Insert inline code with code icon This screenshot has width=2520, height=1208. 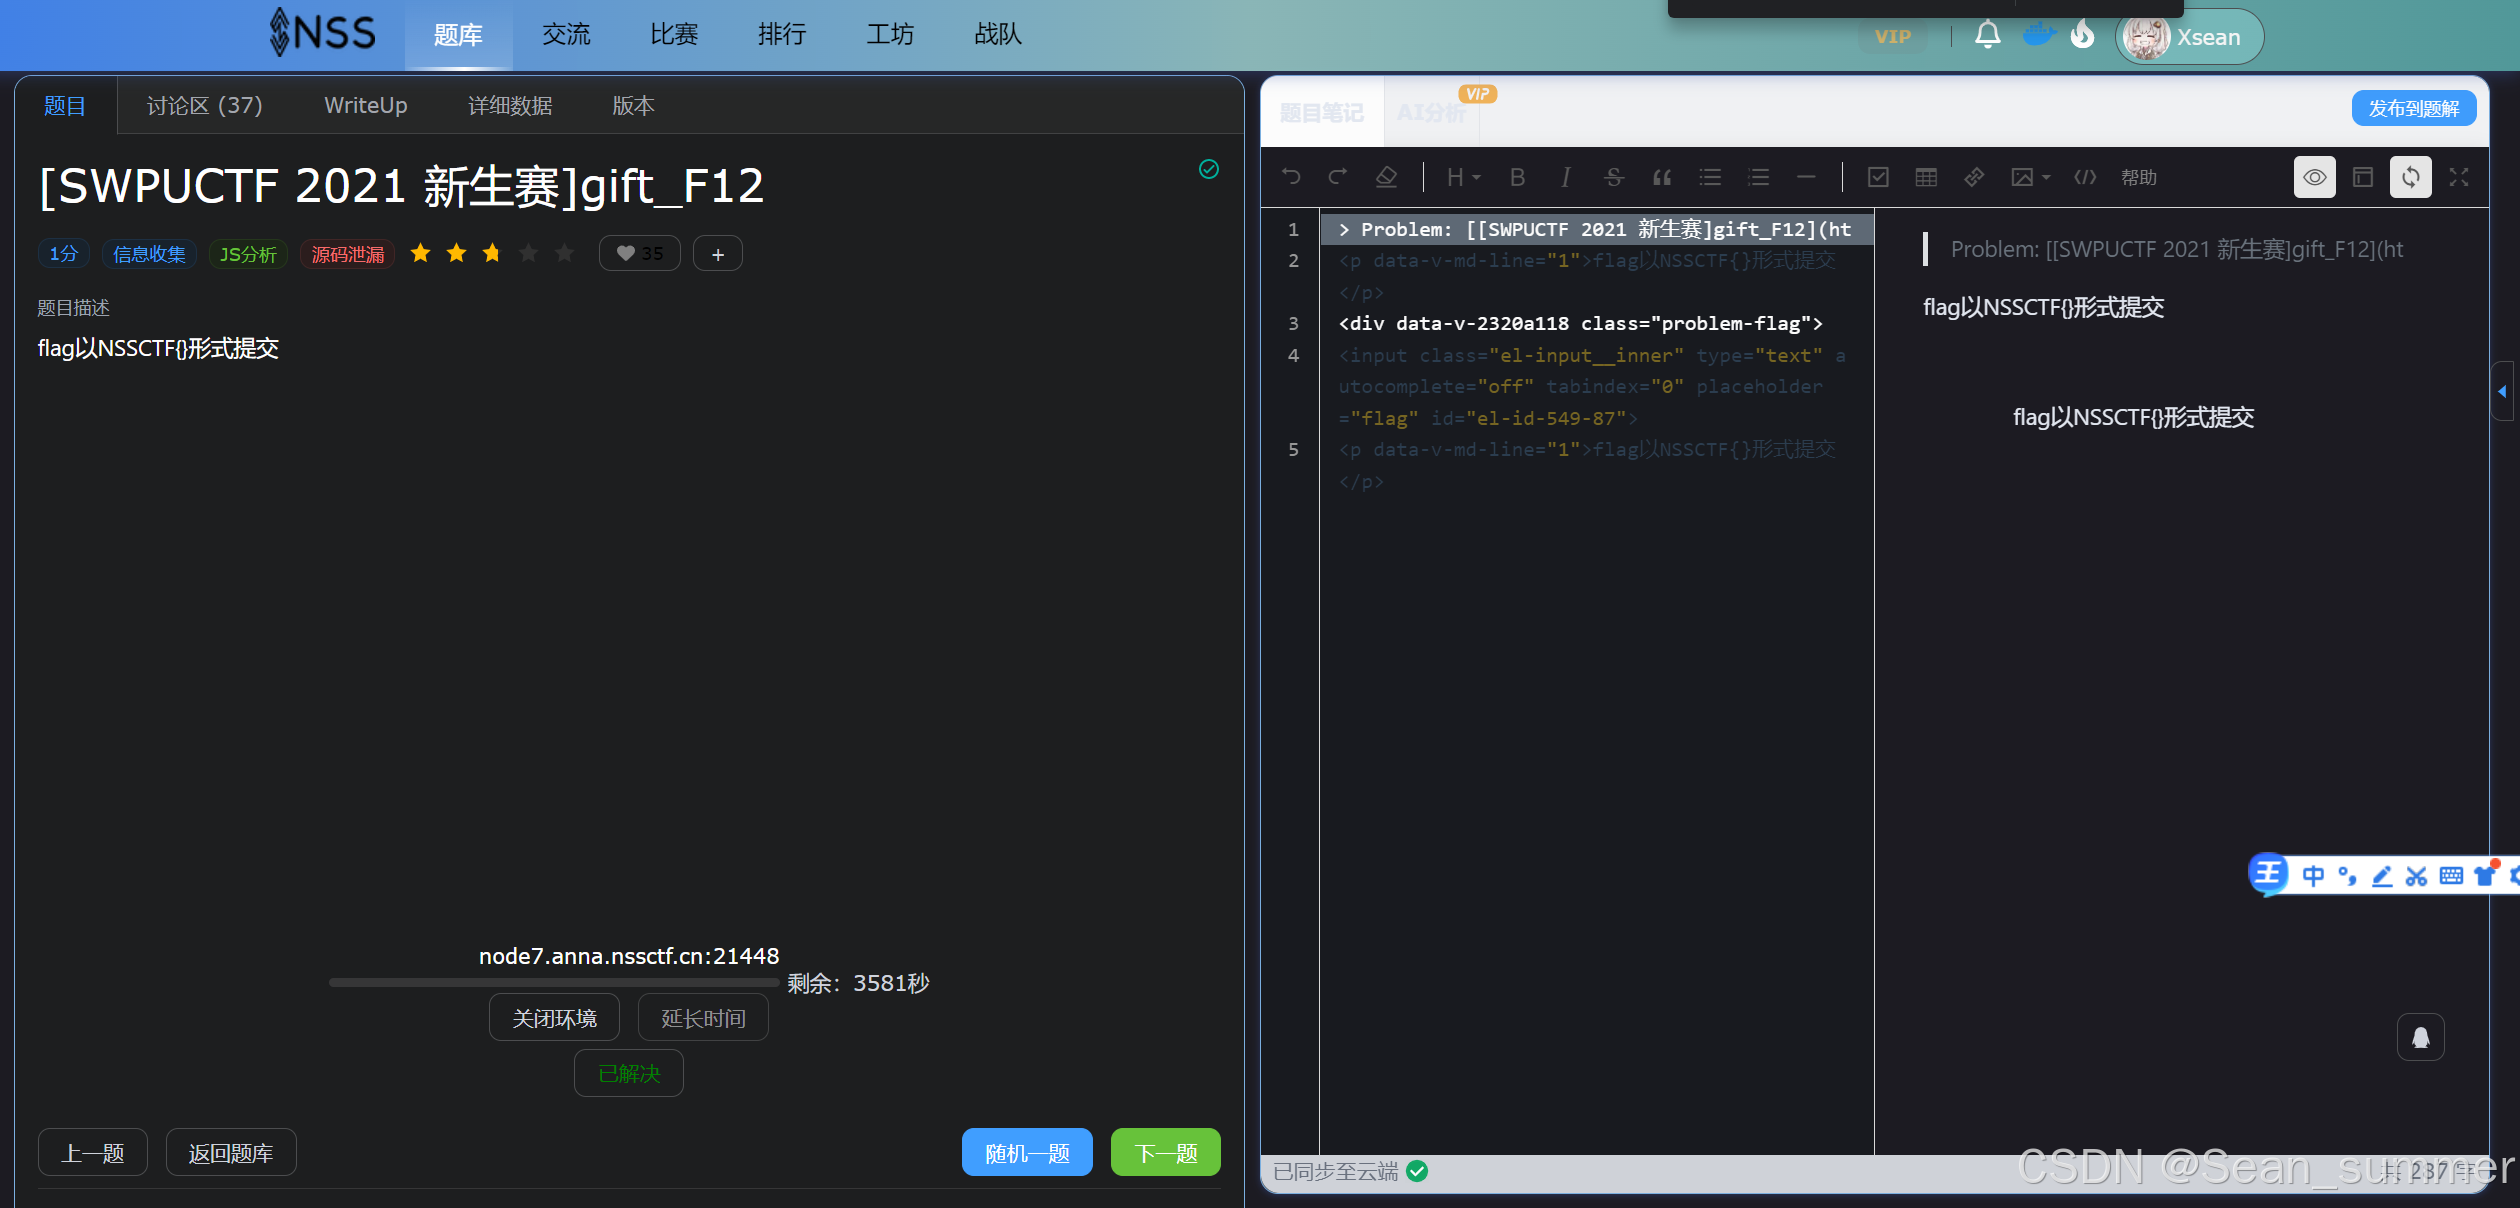[x=2085, y=177]
